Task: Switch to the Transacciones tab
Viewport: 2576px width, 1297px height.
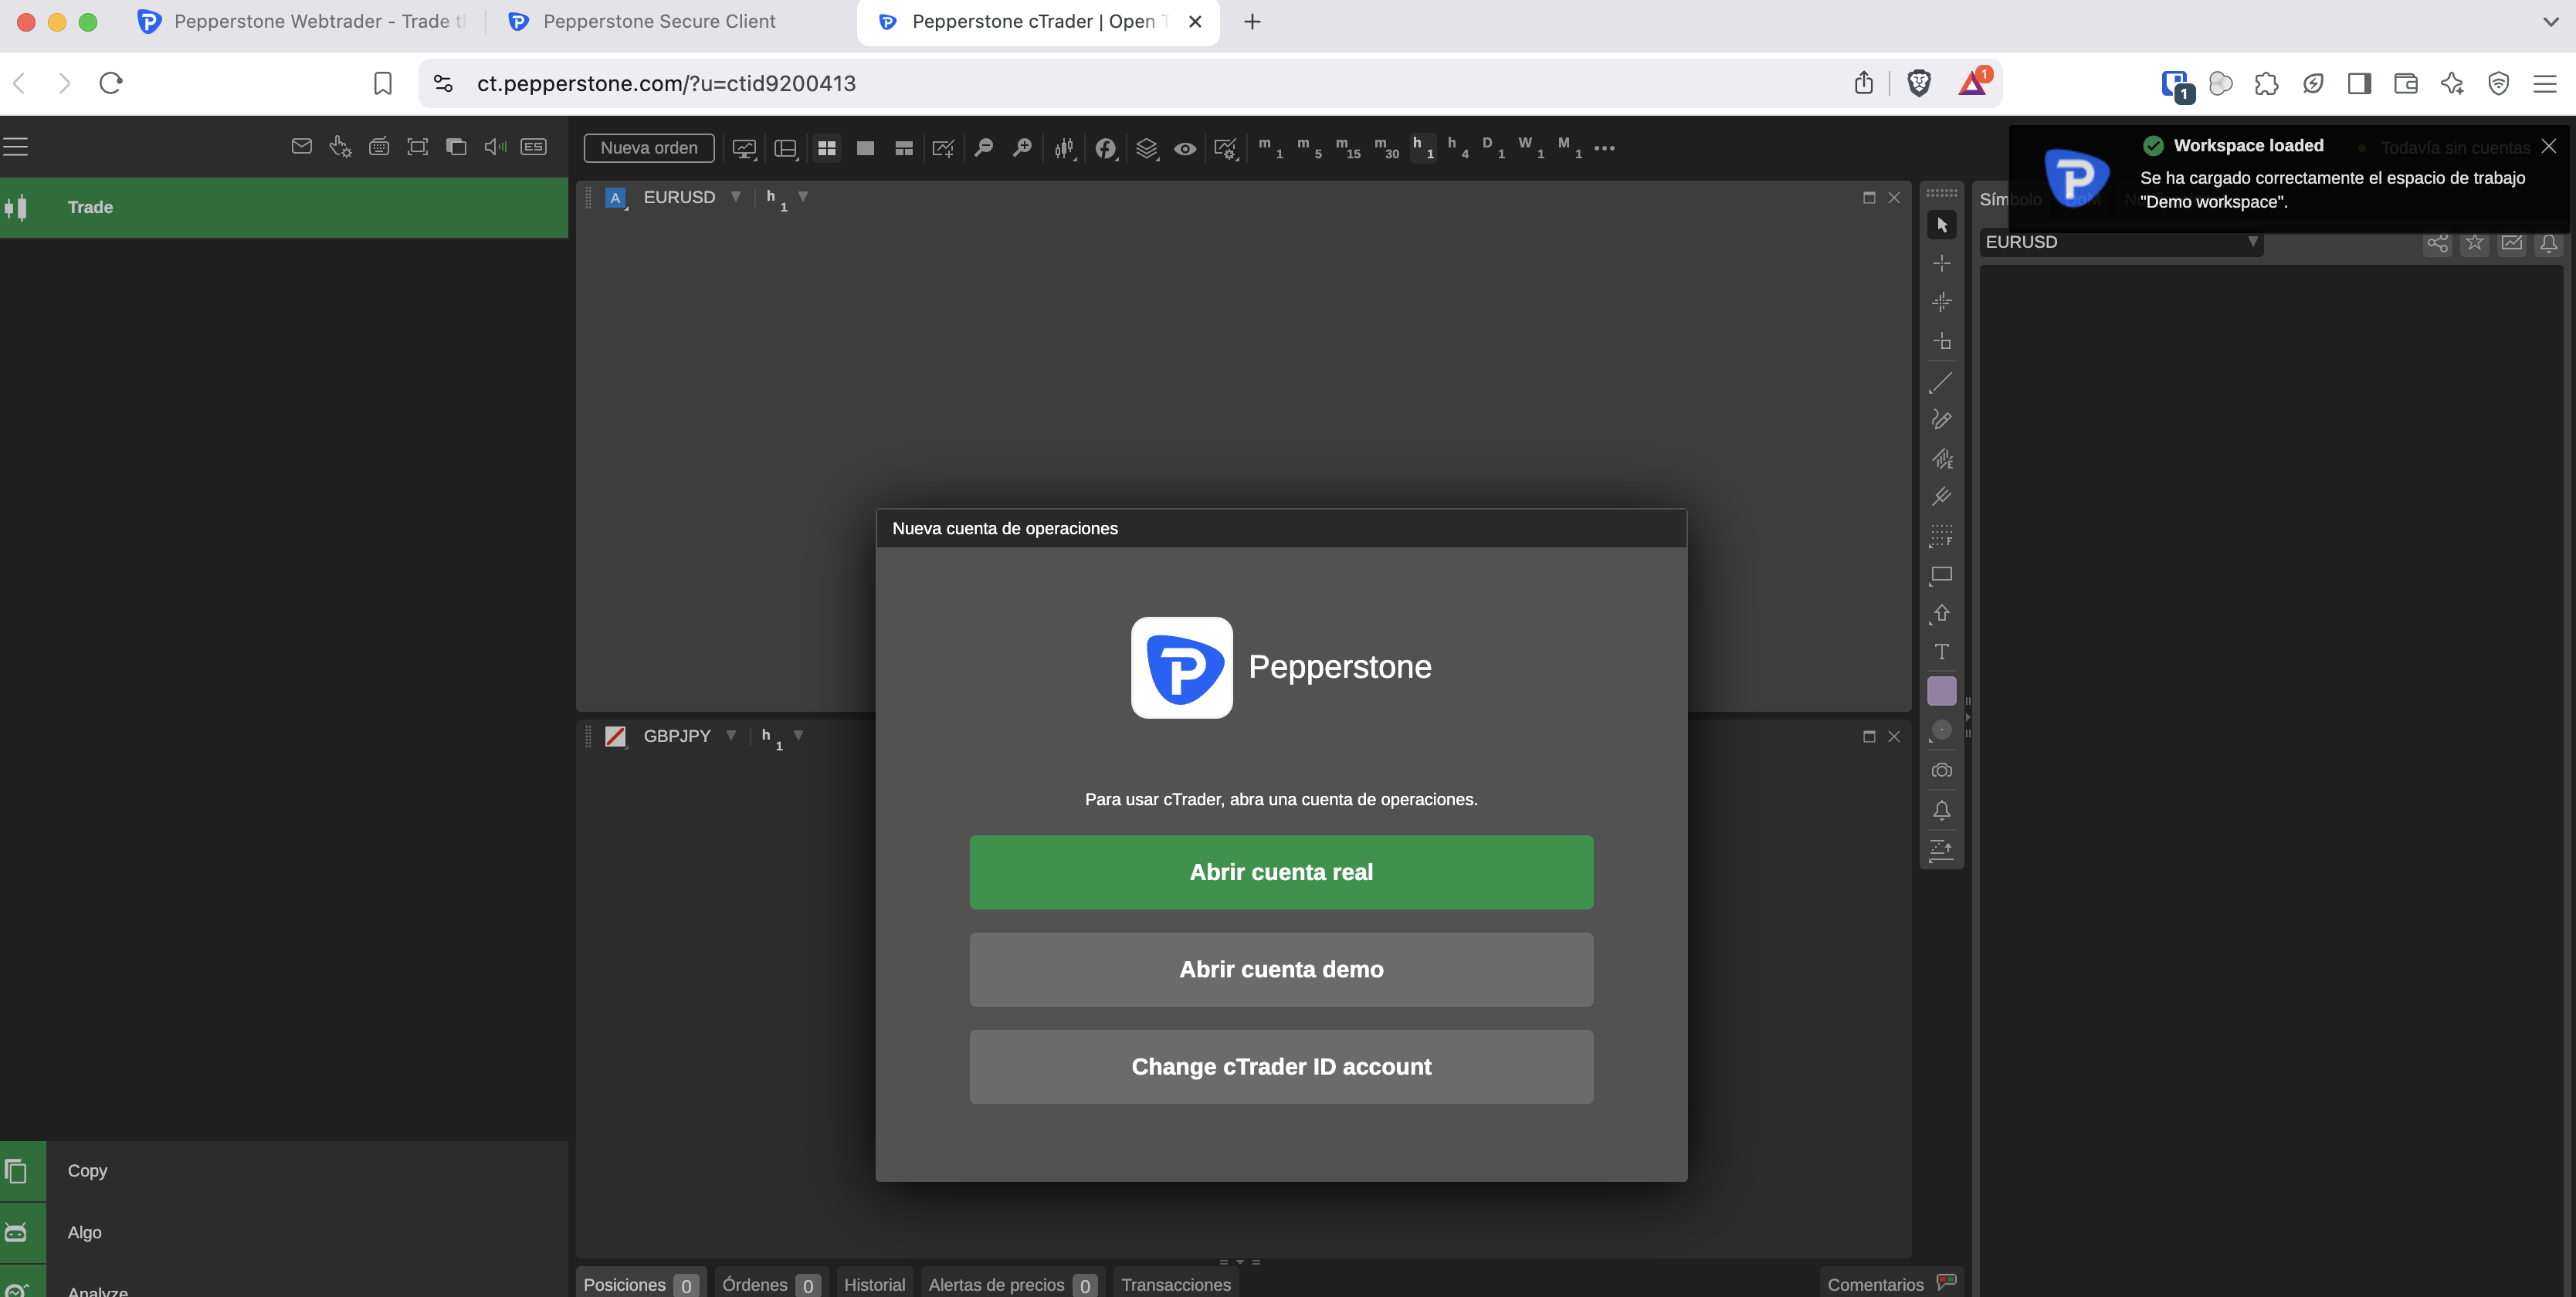Action: [1176, 1284]
